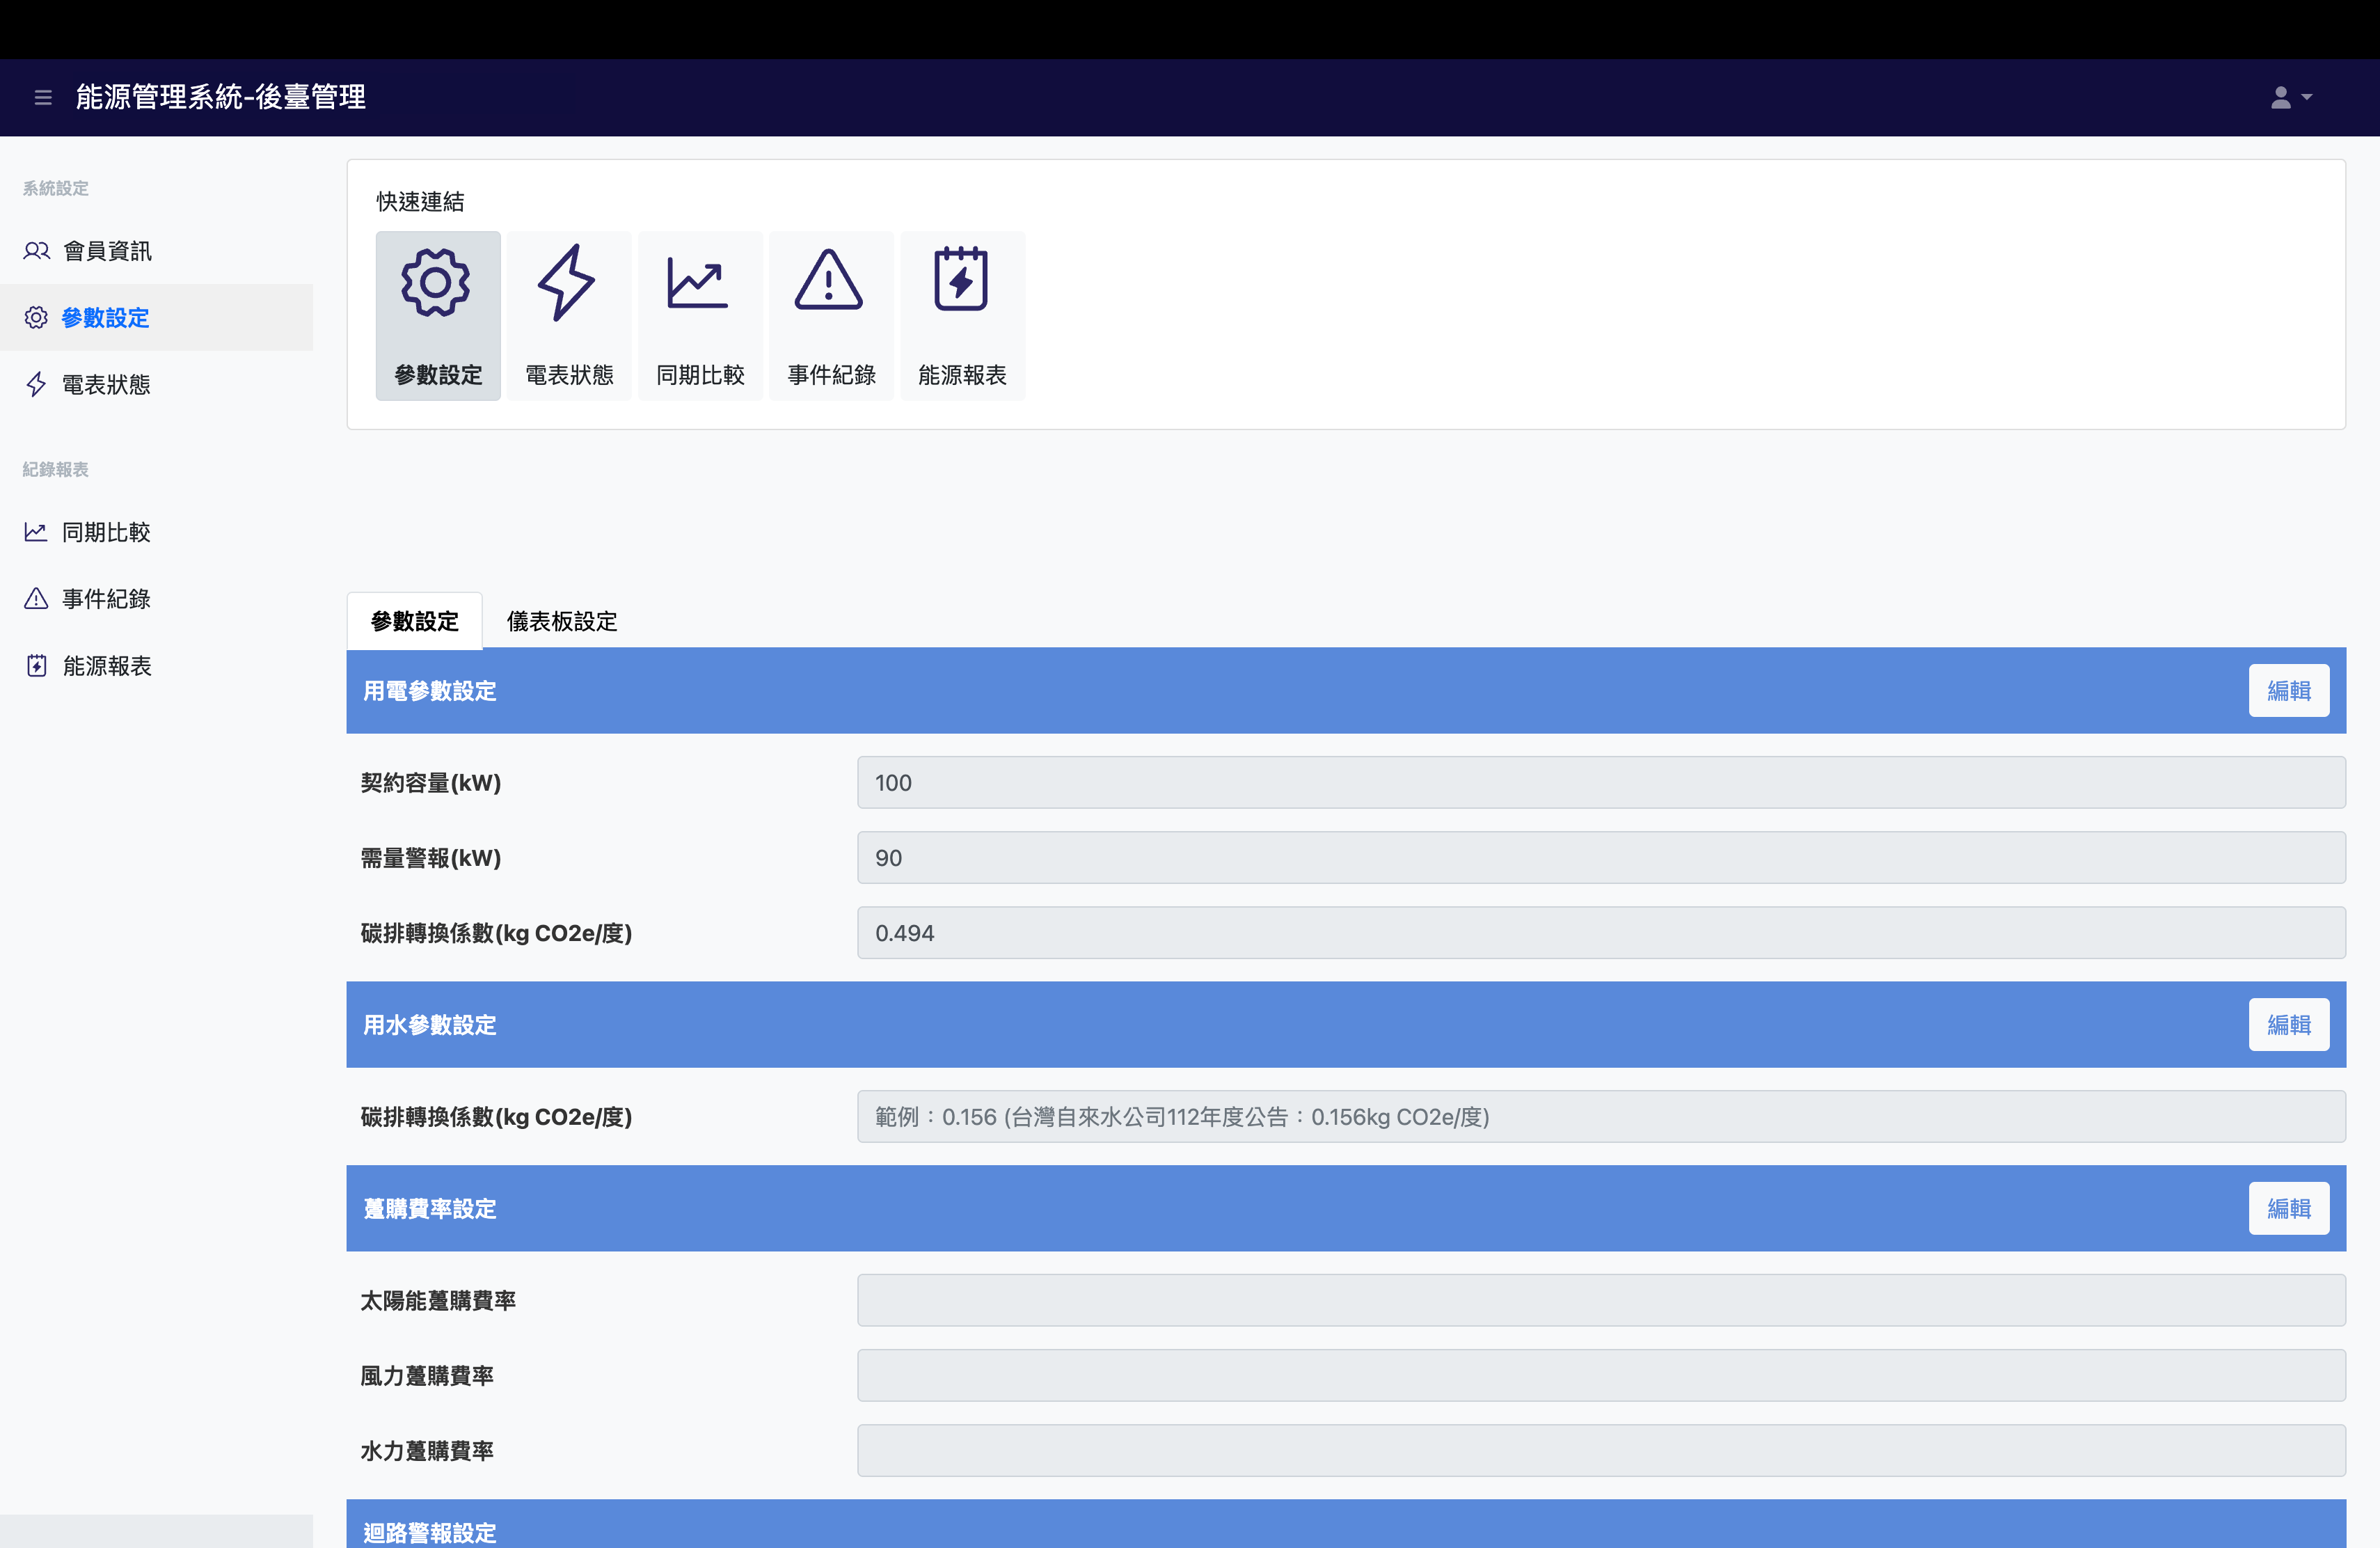This screenshot has width=2380, height=1548.
Task: Switch to the 儀表板設定 tab
Action: (x=562, y=621)
